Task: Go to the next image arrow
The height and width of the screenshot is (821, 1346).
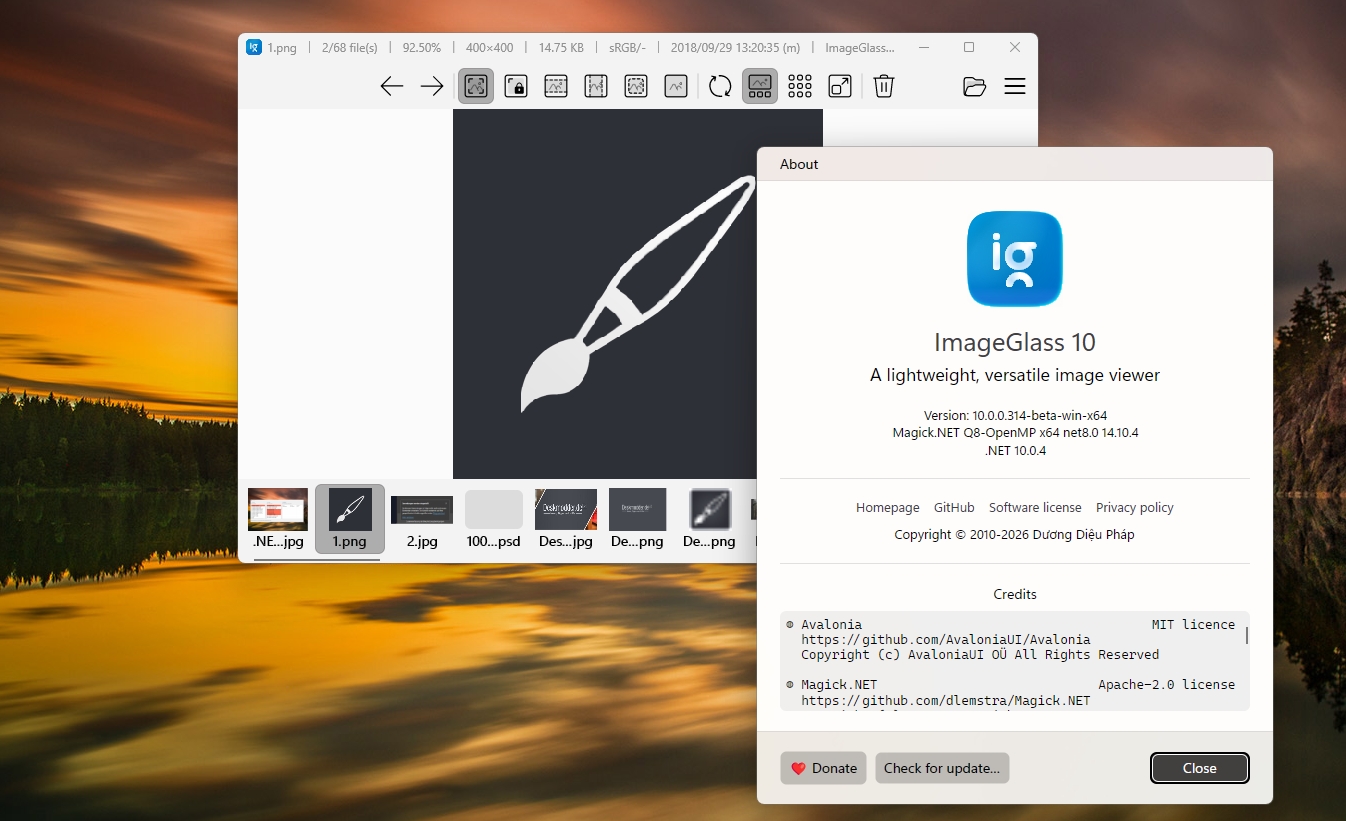Action: tap(432, 87)
